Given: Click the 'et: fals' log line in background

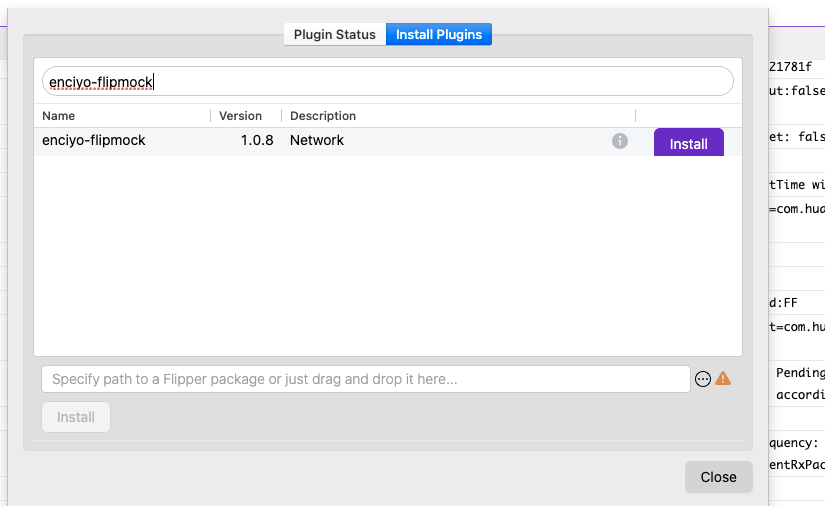Looking at the screenshot, I should pos(797,137).
